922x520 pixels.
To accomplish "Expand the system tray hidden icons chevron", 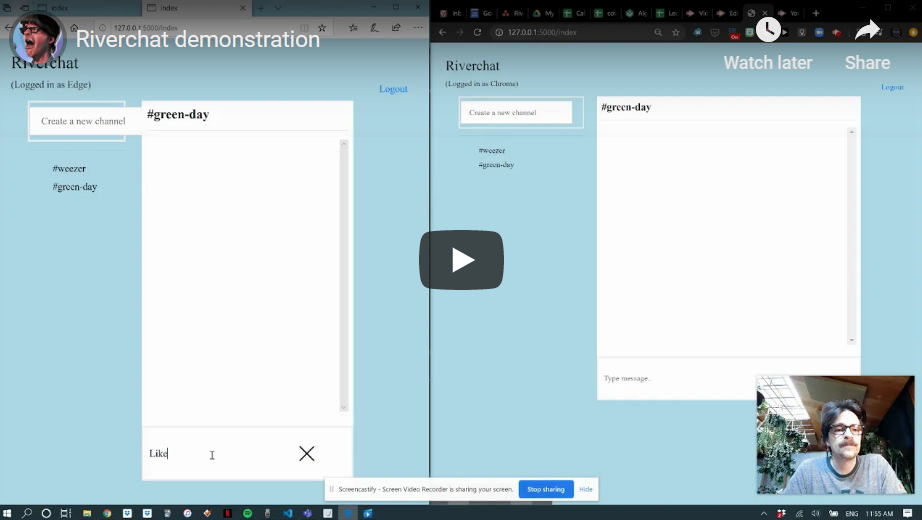I will coord(763,514).
